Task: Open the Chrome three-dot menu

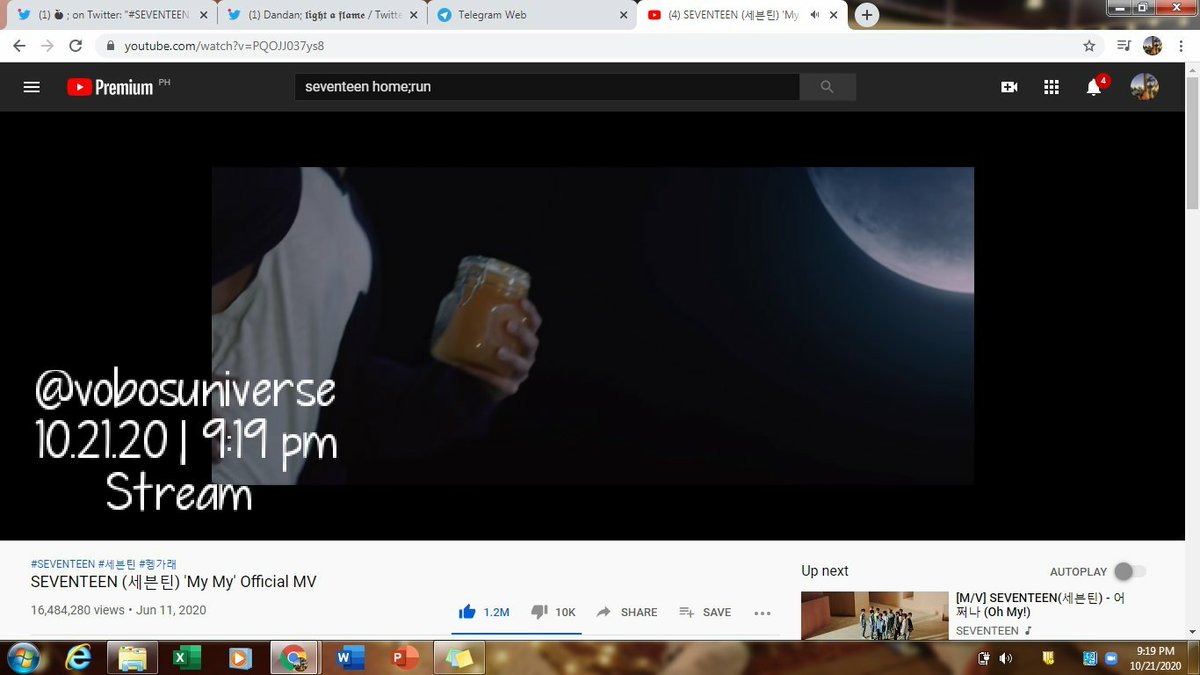Action: pos(1180,45)
